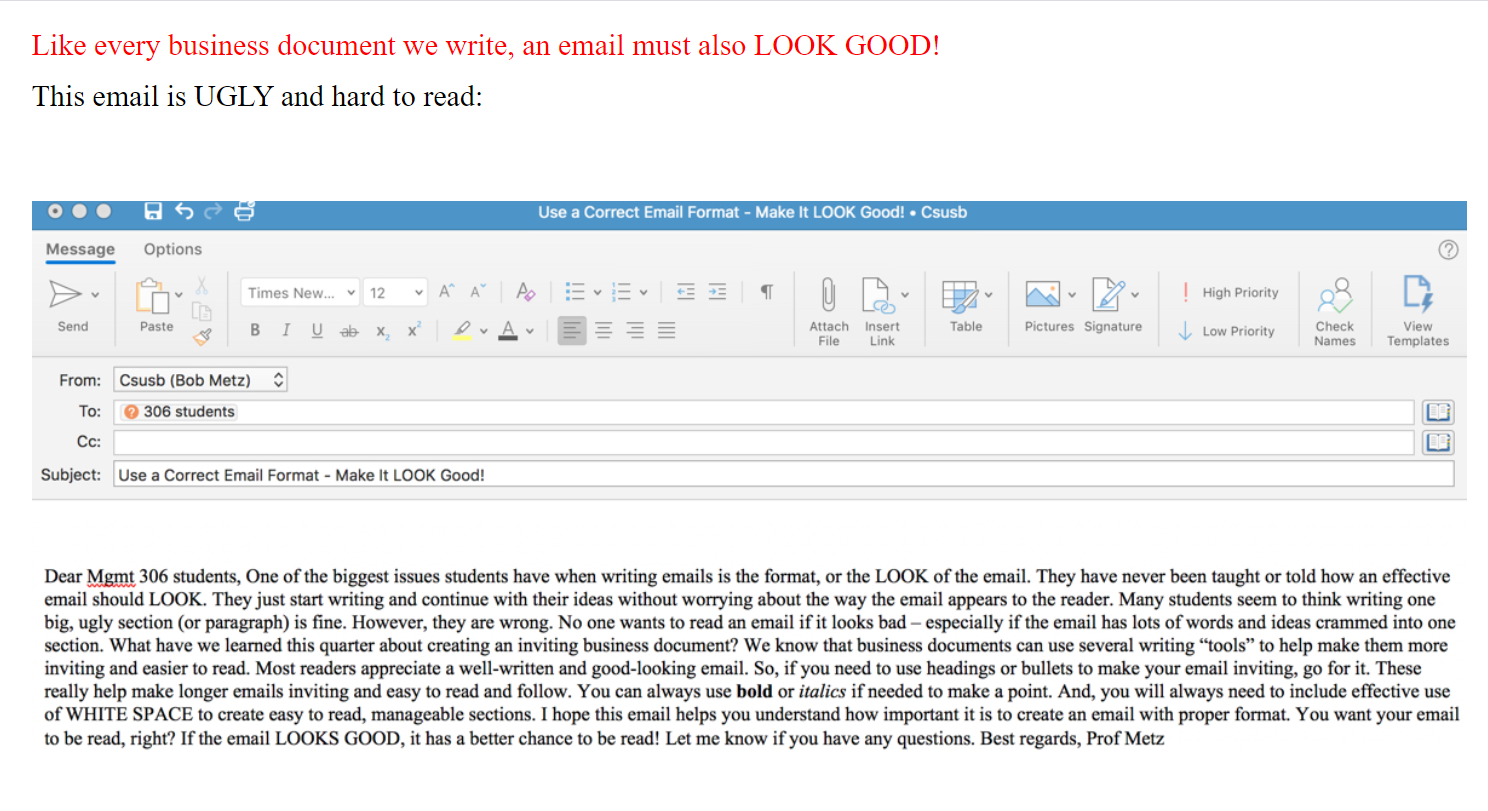Screen dimensions: 1488x811
Task: Decrease font size with smaller A icon
Action: tap(477, 292)
